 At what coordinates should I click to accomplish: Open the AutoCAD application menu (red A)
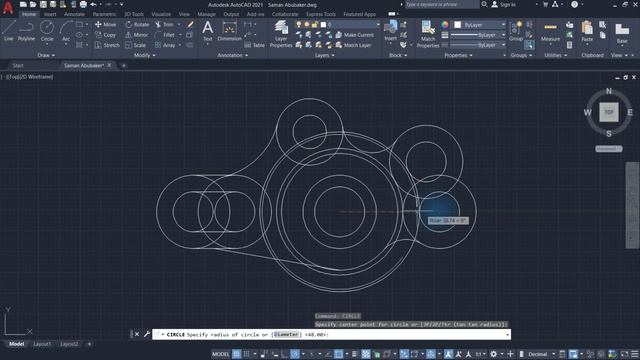click(x=8, y=7)
